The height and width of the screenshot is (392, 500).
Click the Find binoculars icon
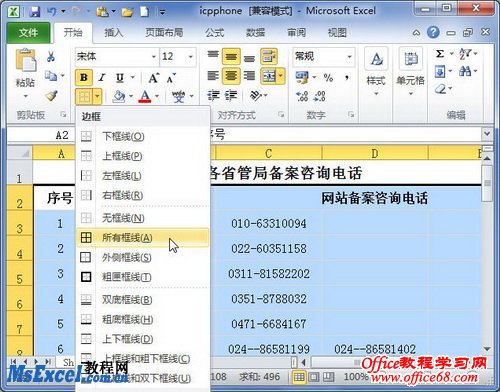point(465,71)
